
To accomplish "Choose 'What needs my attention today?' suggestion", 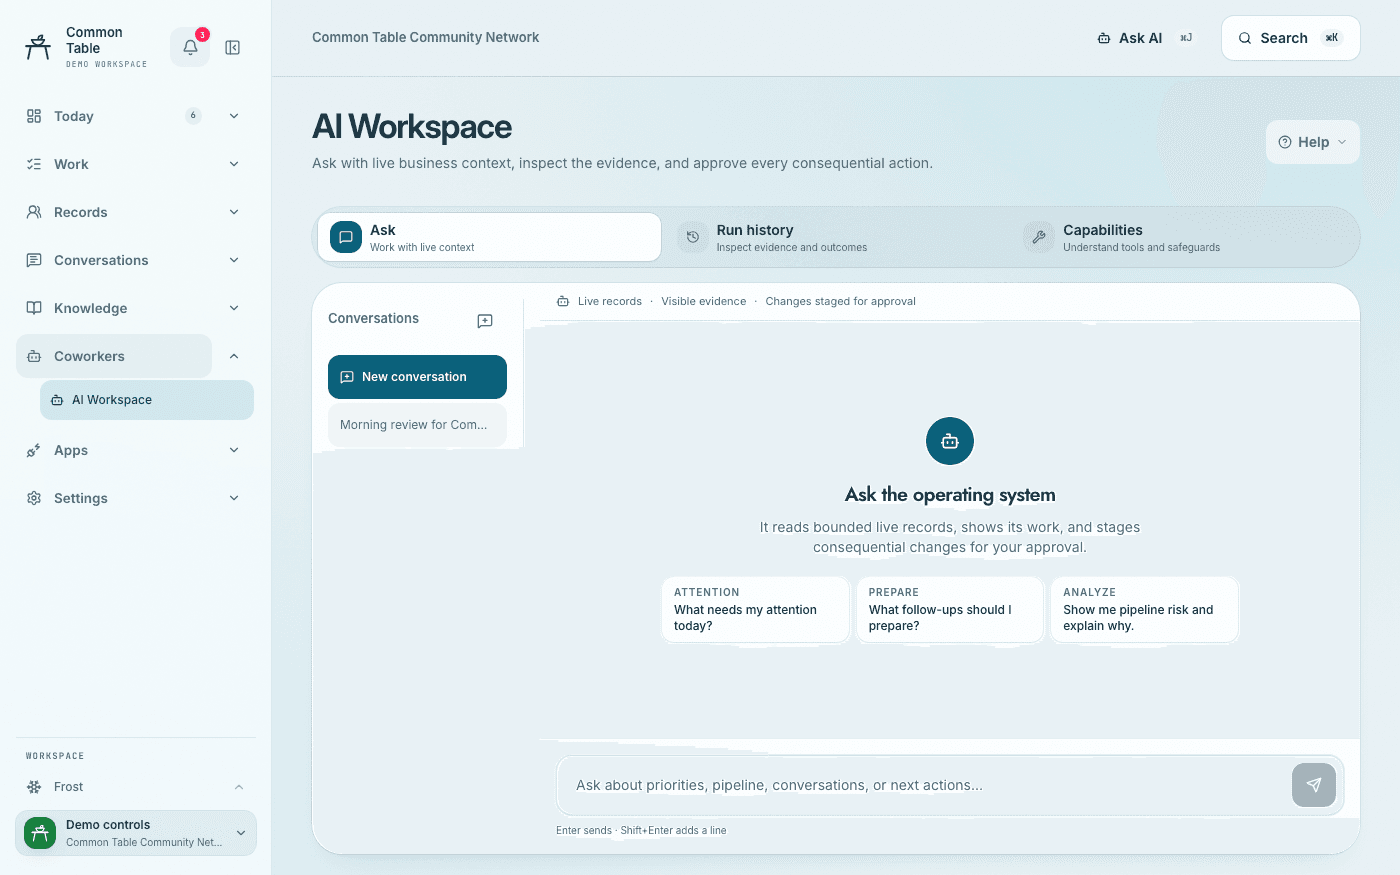I will coord(755,610).
